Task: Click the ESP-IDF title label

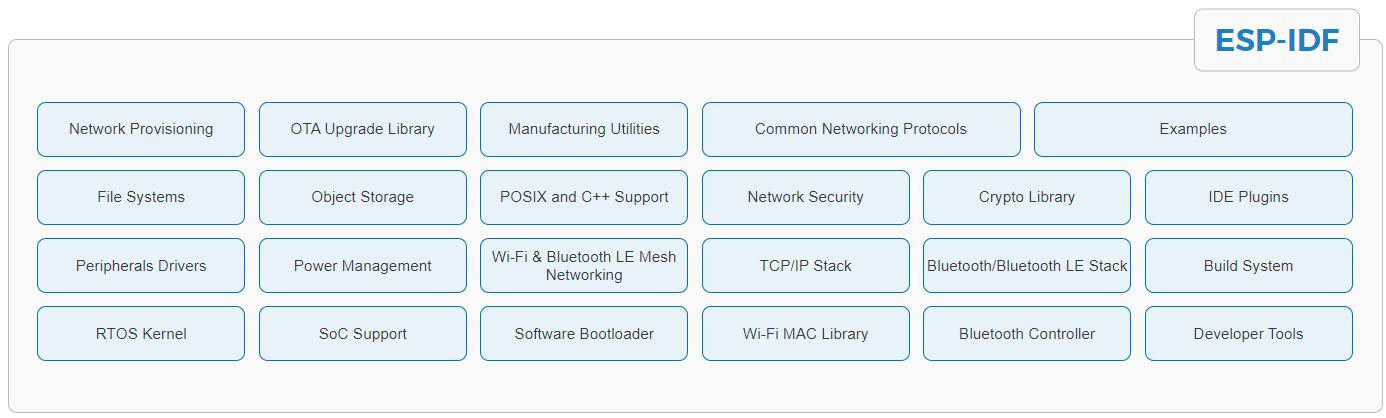Action: [x=1277, y=40]
